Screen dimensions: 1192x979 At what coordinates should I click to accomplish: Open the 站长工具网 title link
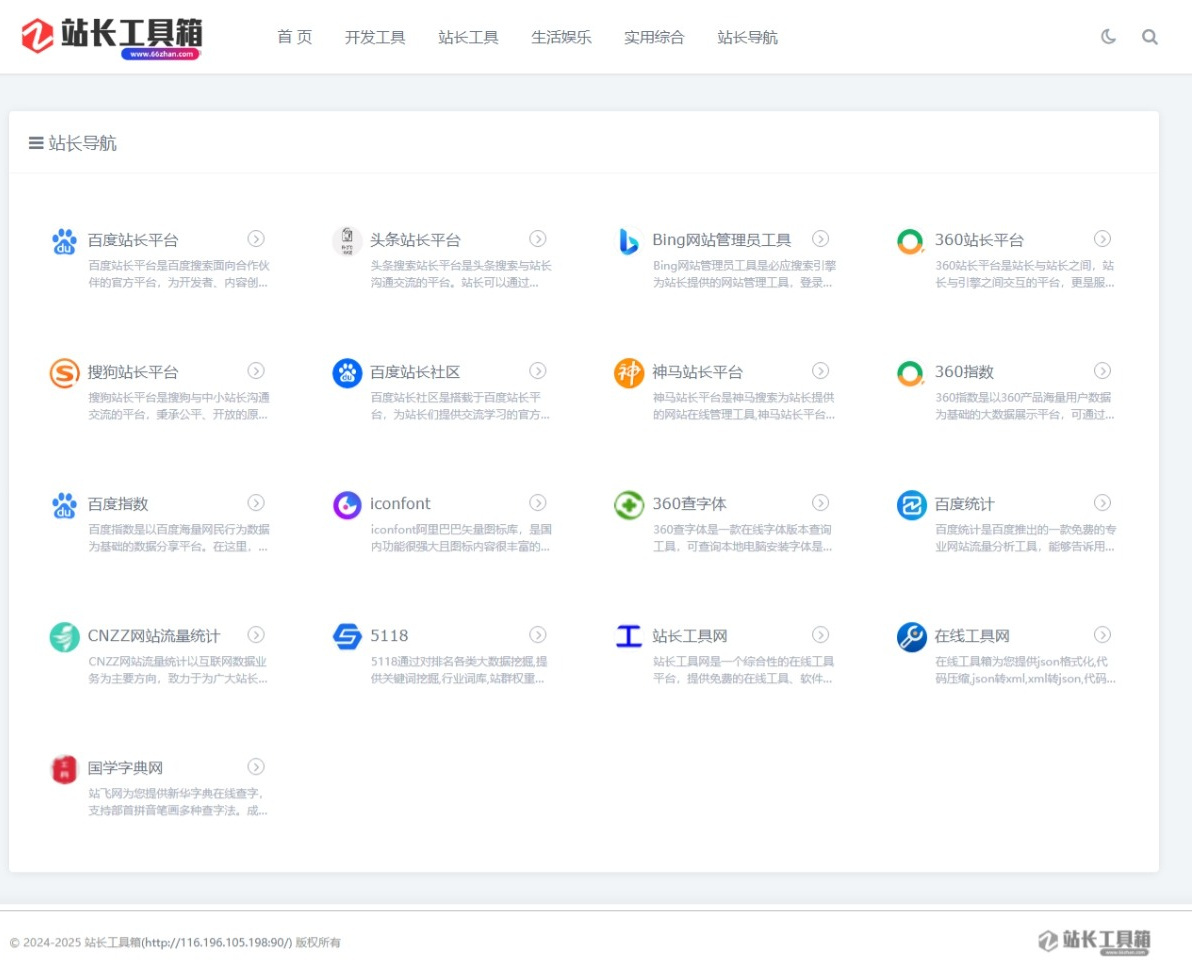[690, 636]
